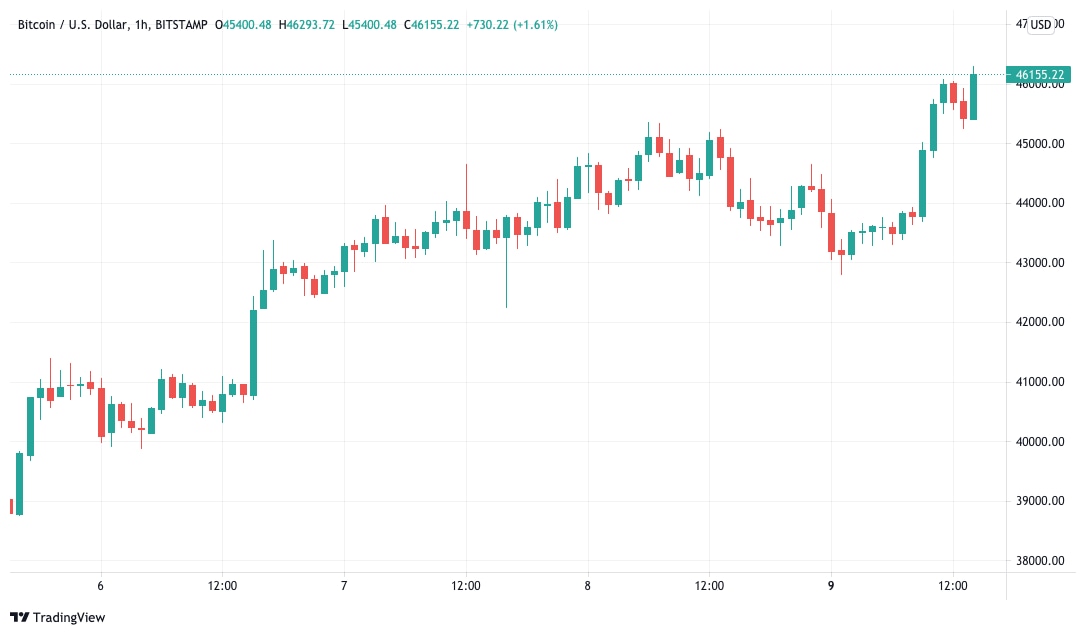Click the high price value H46293.72
1086x635 pixels.
tap(307, 24)
